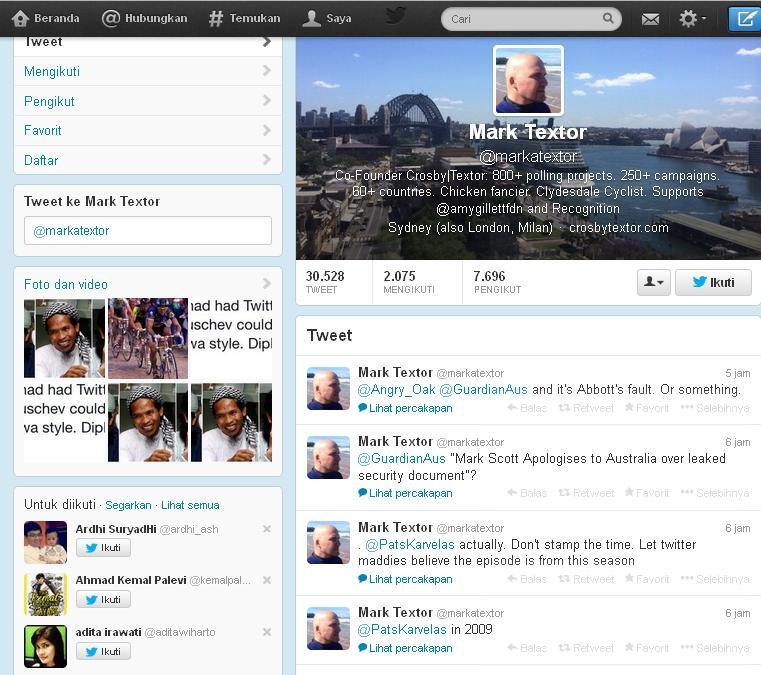
Task: Click the Twitter bird logo in top bar
Action: point(396,16)
